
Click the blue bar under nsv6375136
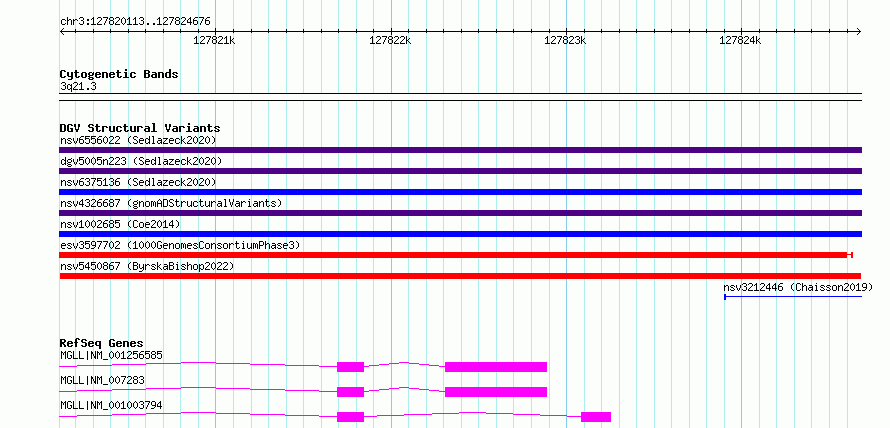coord(460,192)
